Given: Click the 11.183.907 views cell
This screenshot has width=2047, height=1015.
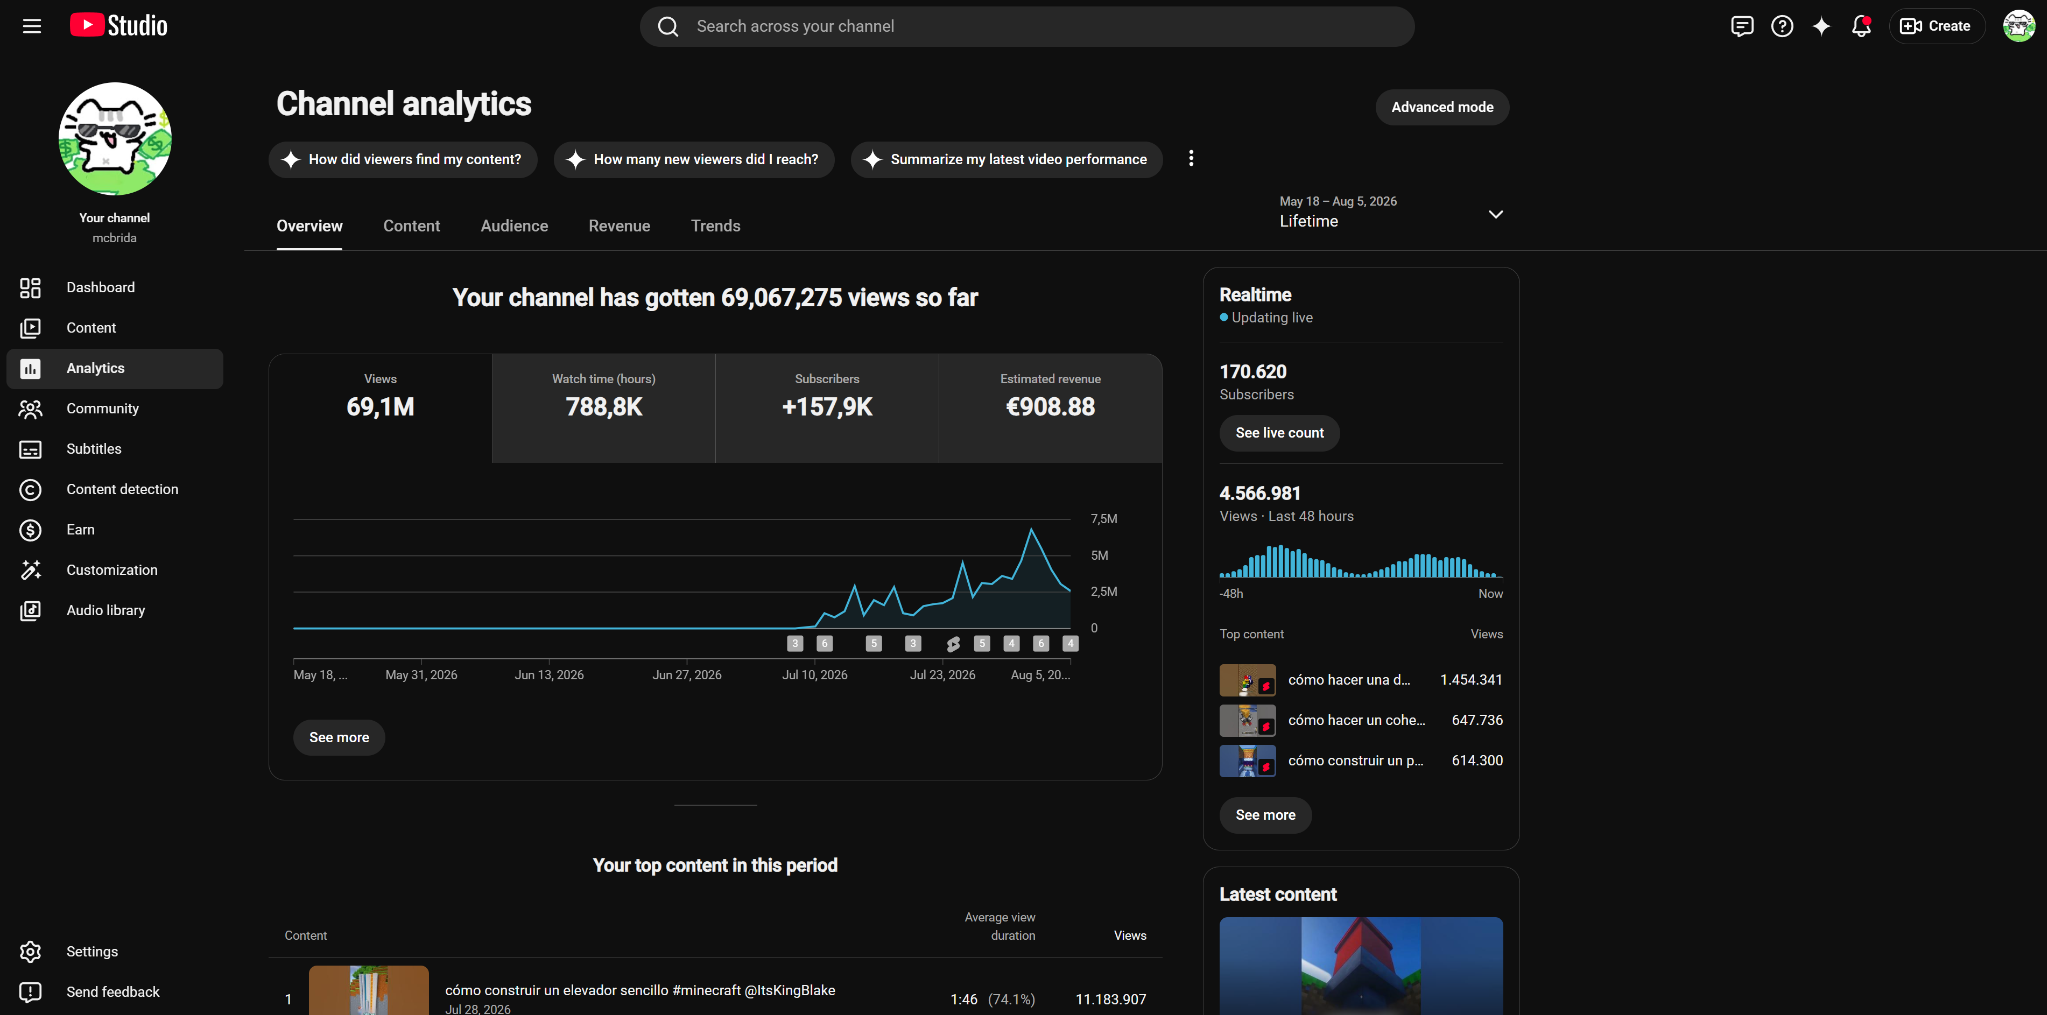Looking at the screenshot, I should (1111, 999).
